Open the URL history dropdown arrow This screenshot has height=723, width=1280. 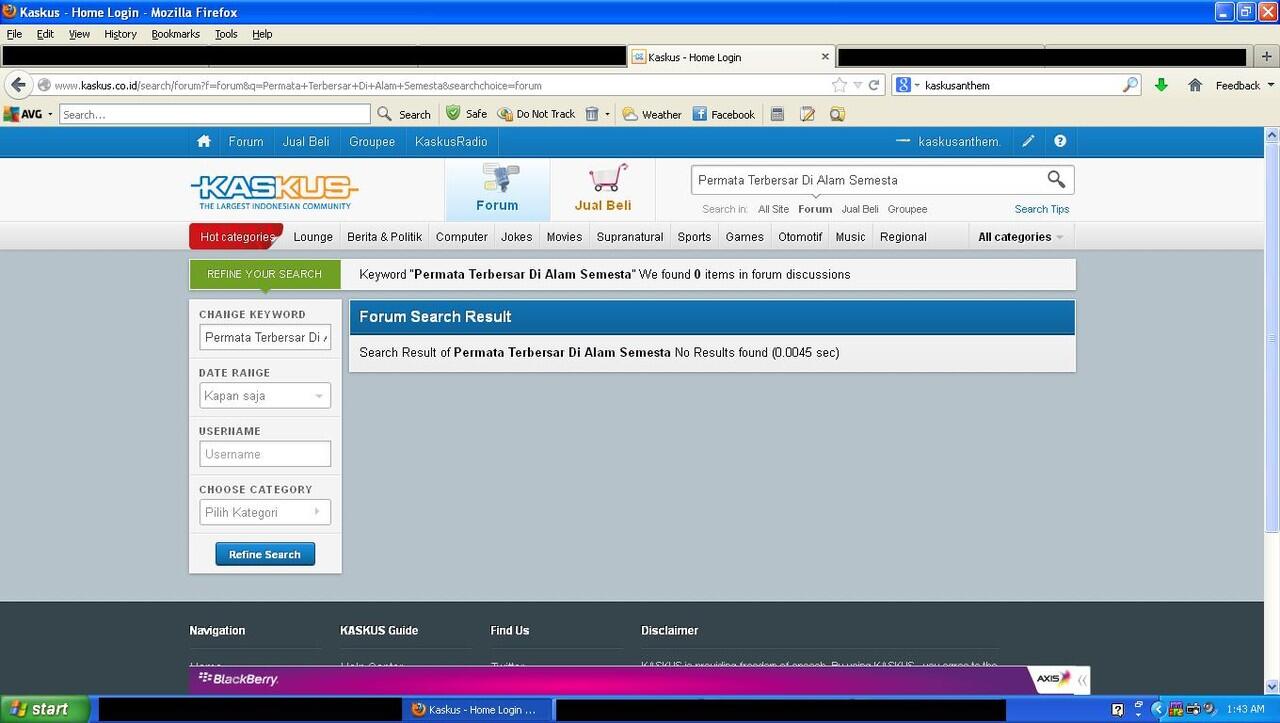click(x=857, y=85)
